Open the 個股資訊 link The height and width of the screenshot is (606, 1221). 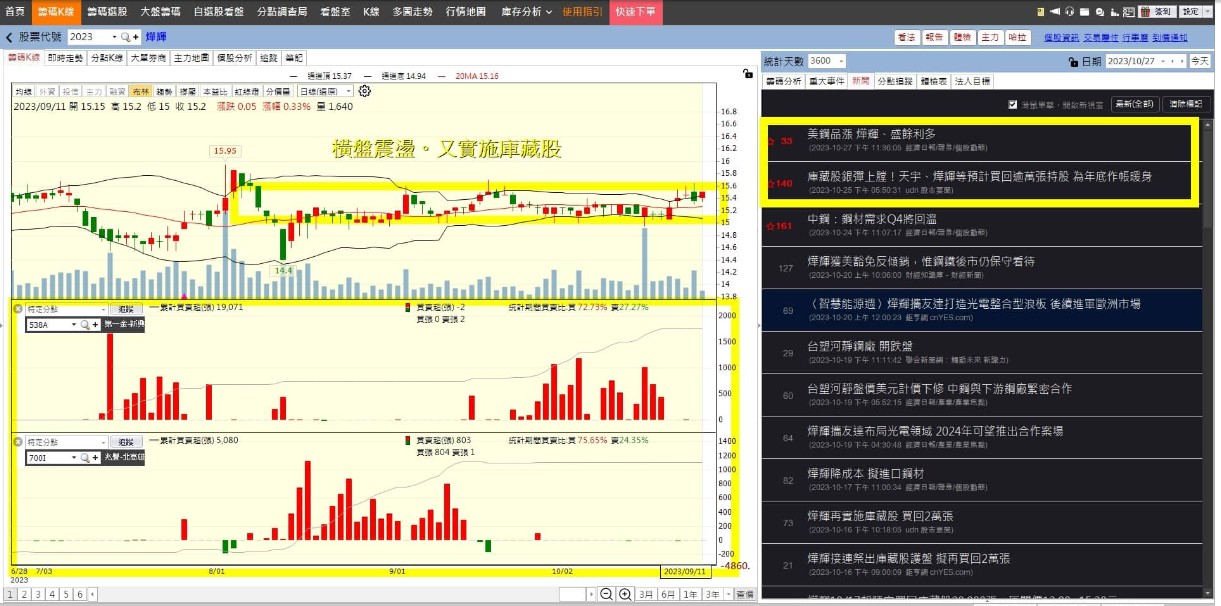click(x=1061, y=37)
